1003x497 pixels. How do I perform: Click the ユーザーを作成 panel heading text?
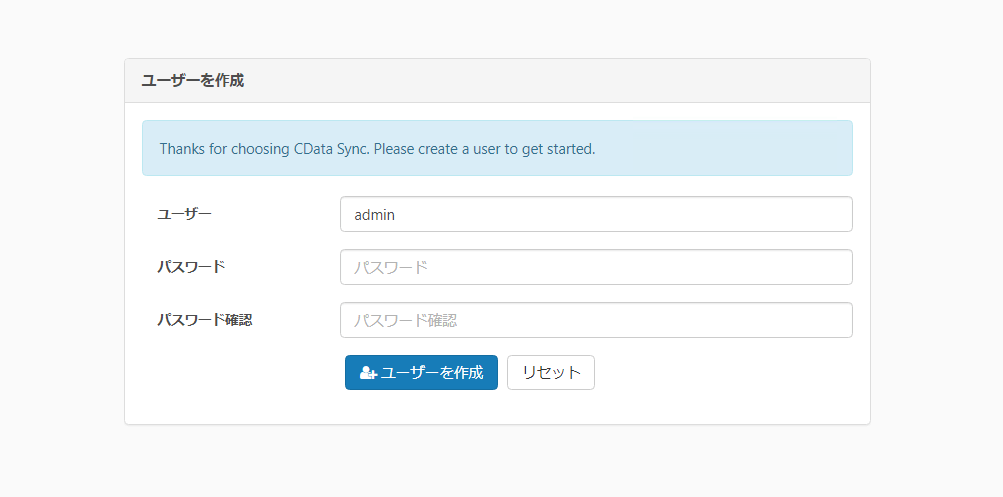click(x=193, y=81)
